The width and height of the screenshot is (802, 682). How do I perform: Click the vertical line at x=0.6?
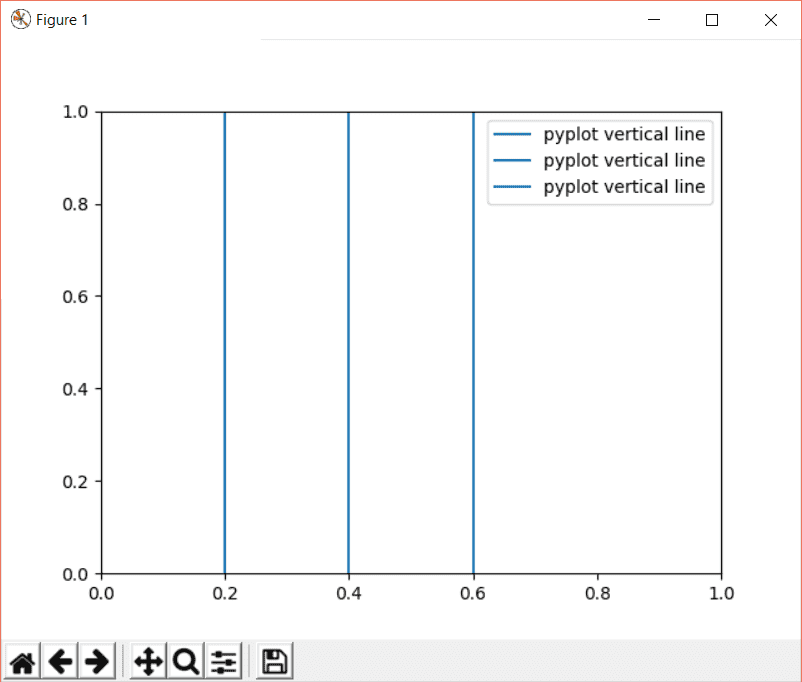(474, 343)
